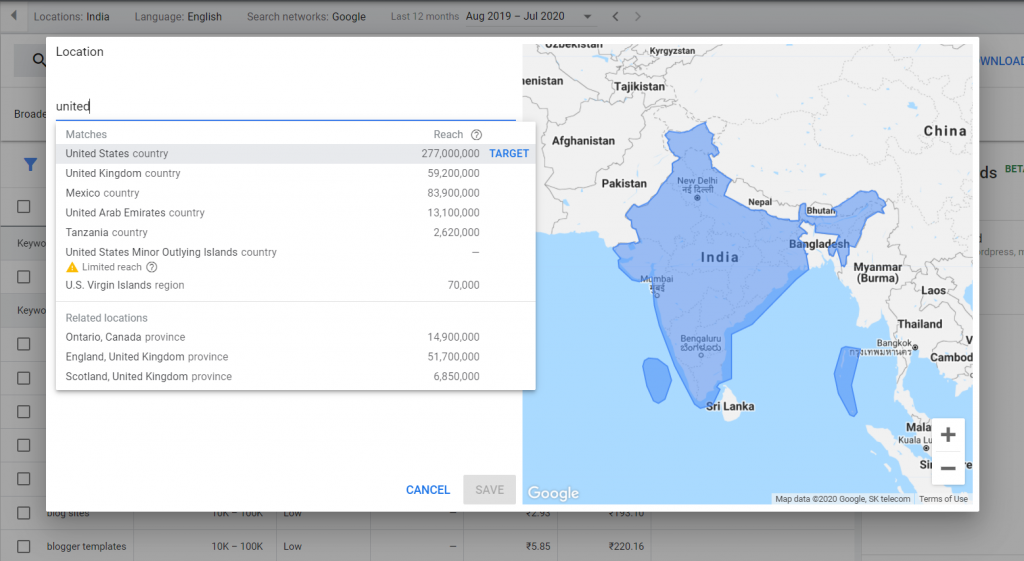Select United Kingdom country match
This screenshot has height=561, width=1024.
tap(295, 173)
